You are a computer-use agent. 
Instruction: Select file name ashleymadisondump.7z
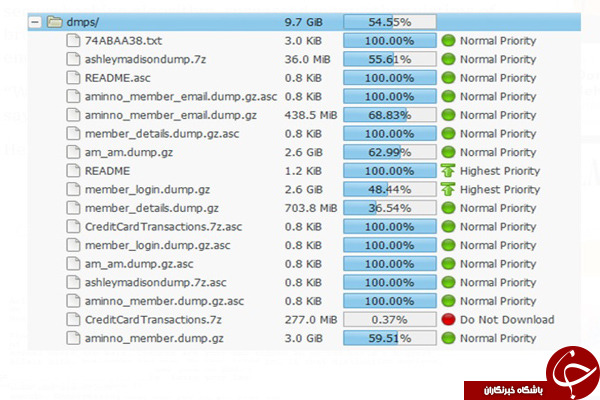(145, 59)
